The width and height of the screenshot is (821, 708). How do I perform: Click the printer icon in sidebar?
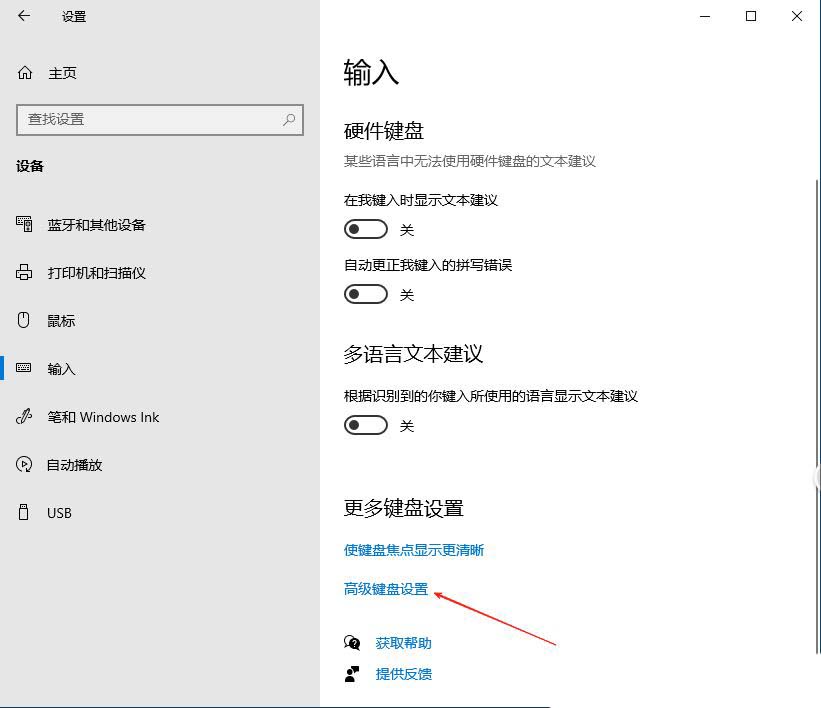(x=25, y=273)
